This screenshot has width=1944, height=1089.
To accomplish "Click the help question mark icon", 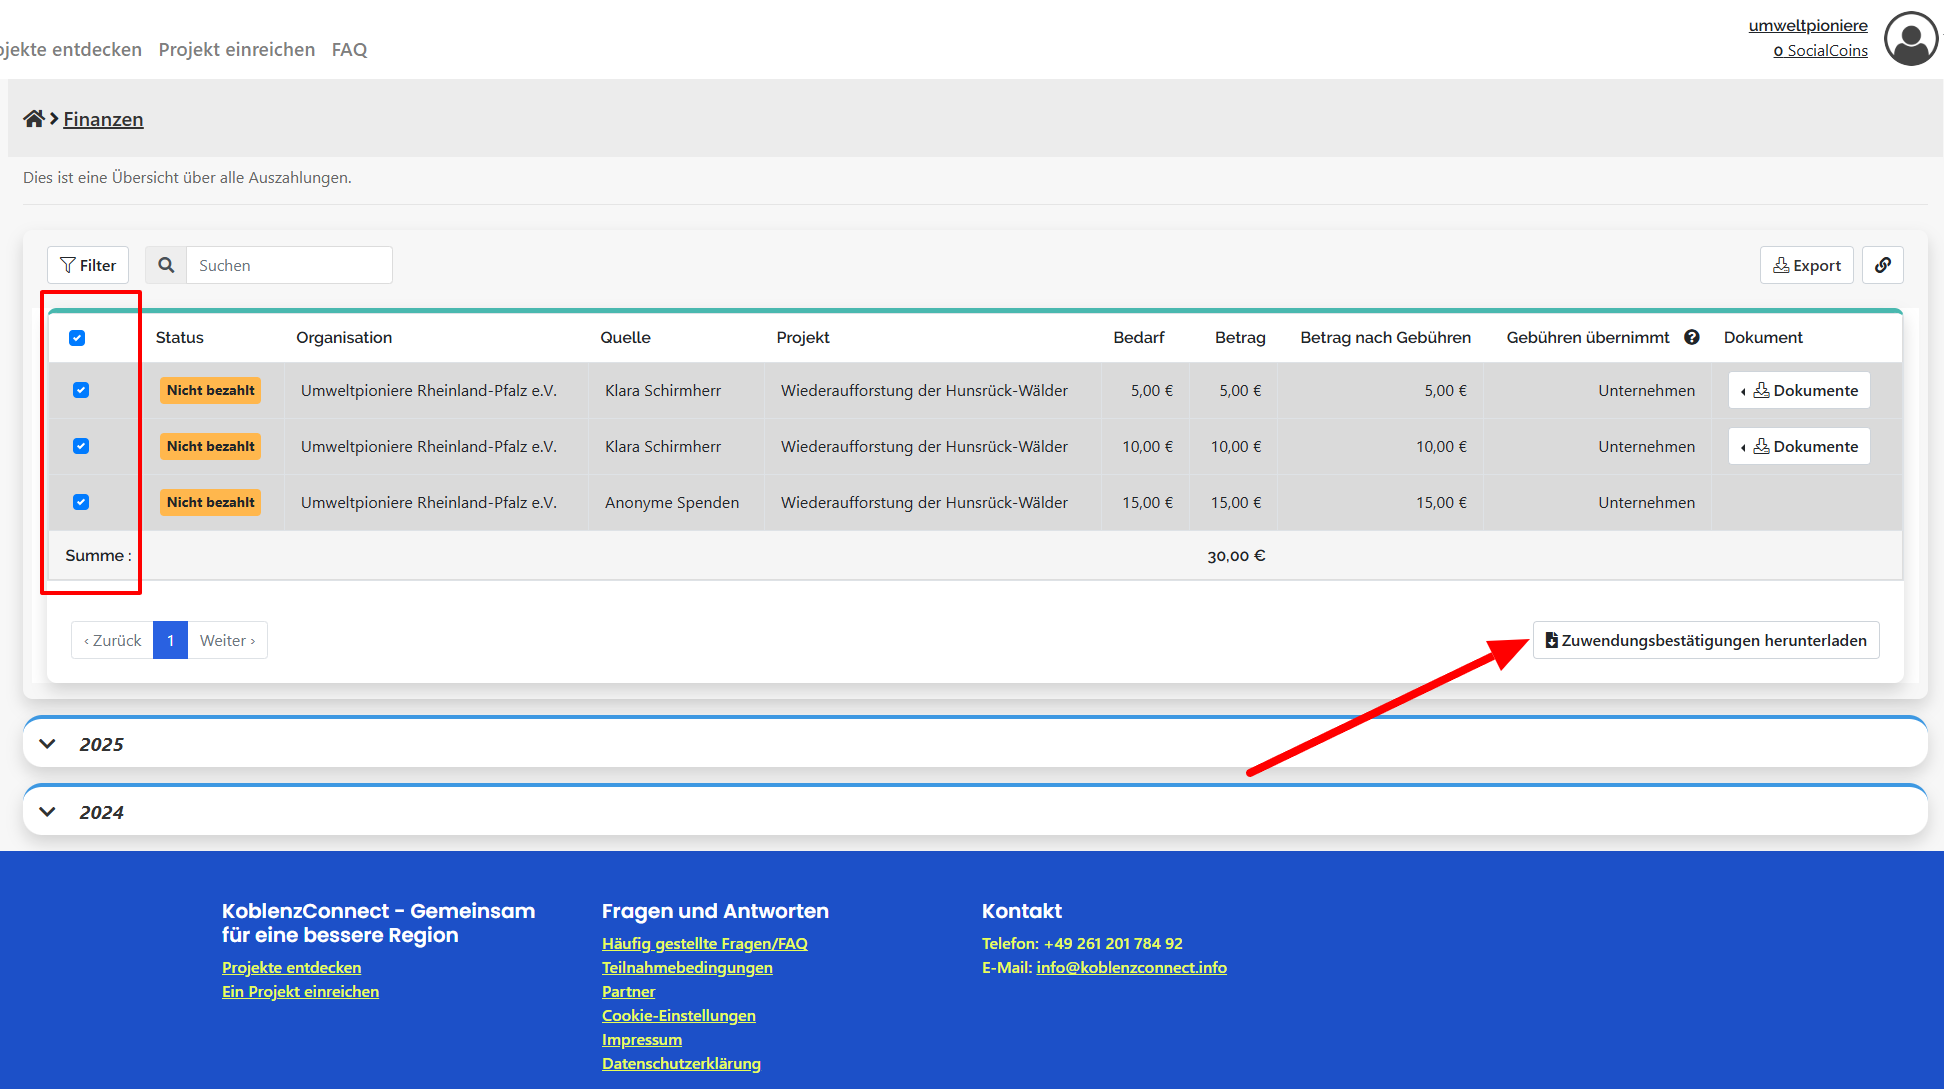I will [x=1692, y=337].
